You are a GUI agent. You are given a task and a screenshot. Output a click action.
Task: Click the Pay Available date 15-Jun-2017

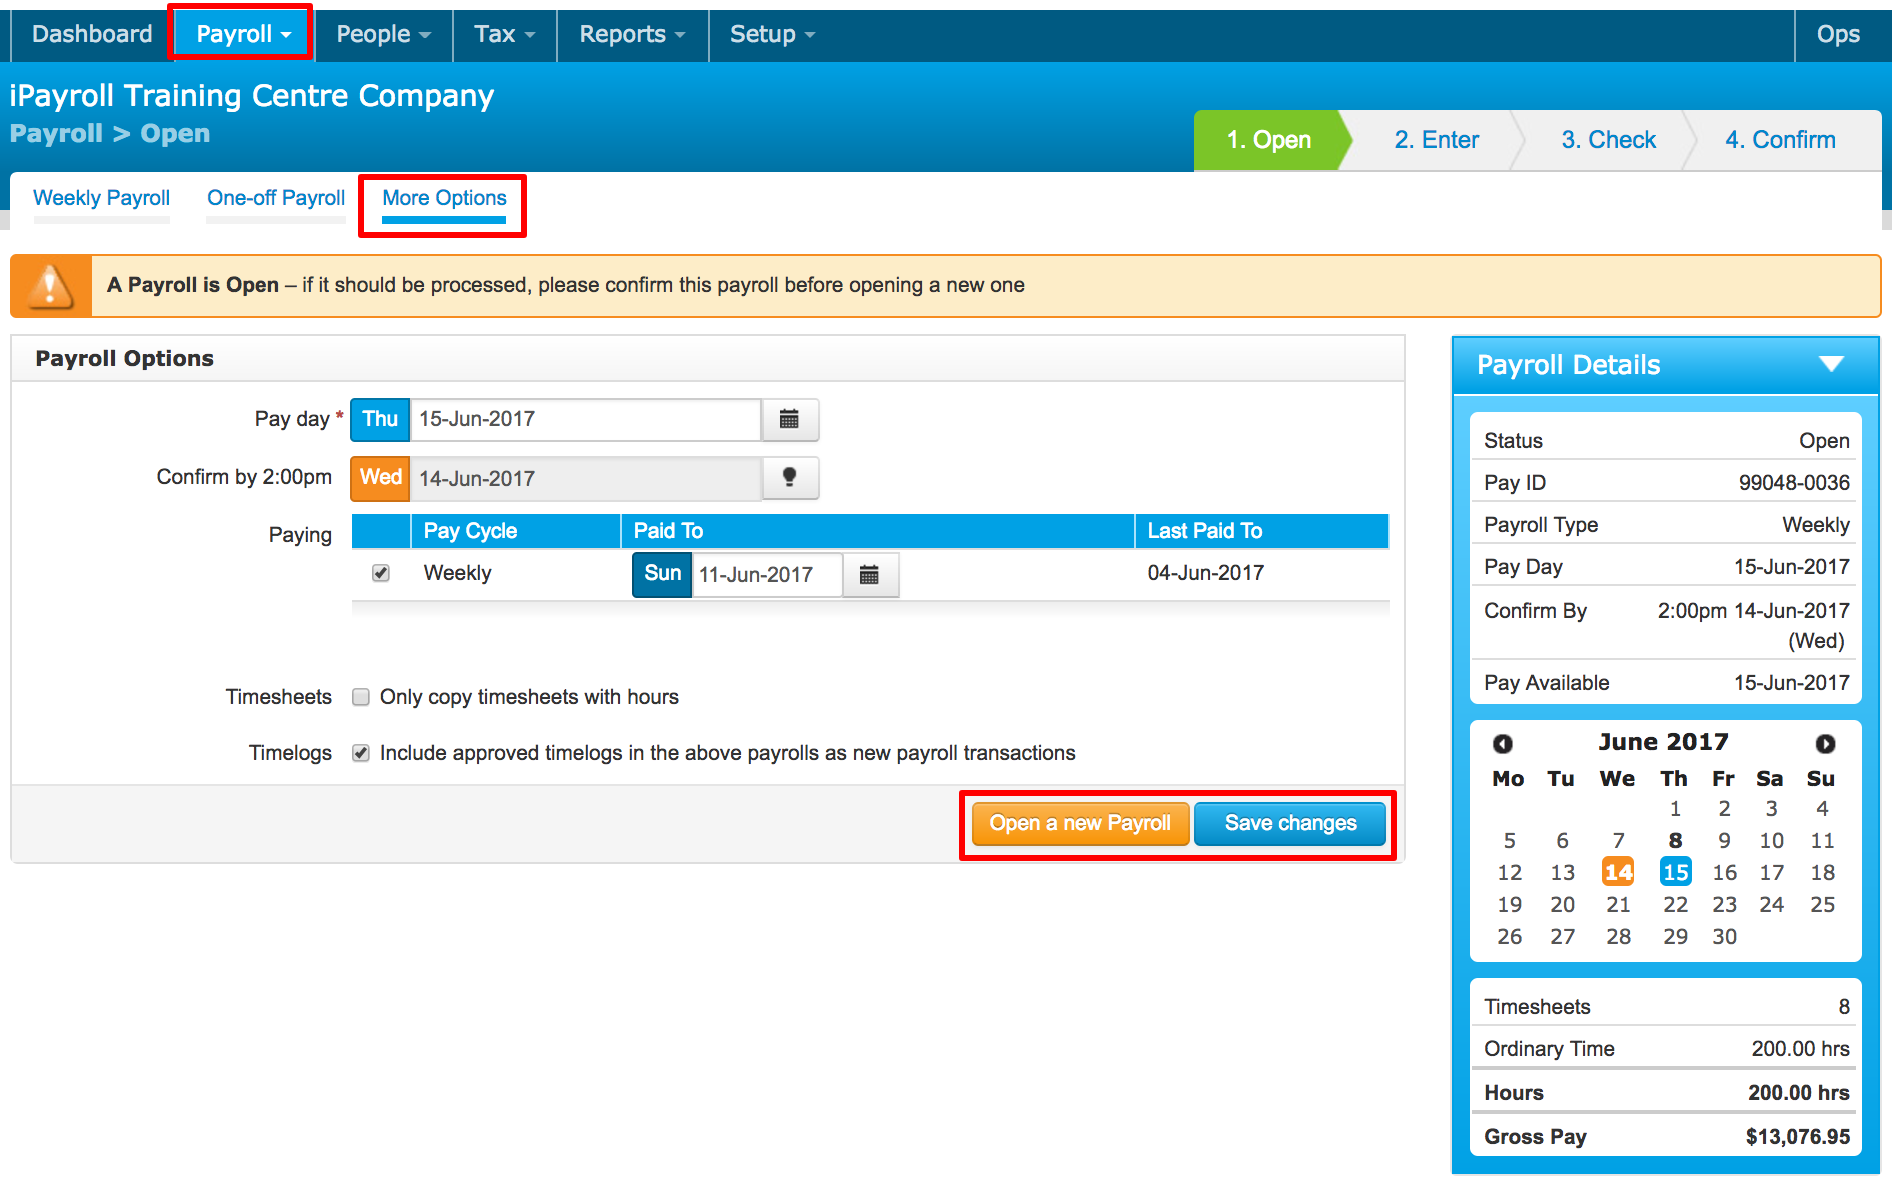(x=1791, y=683)
